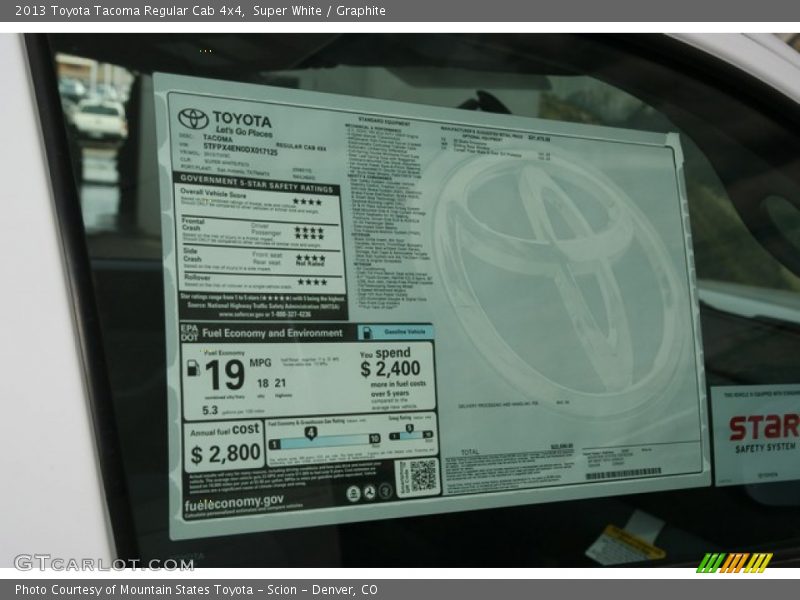This screenshot has height=600, width=800.
Task: Select the QR code on the fuel label
Action: pos(423,475)
